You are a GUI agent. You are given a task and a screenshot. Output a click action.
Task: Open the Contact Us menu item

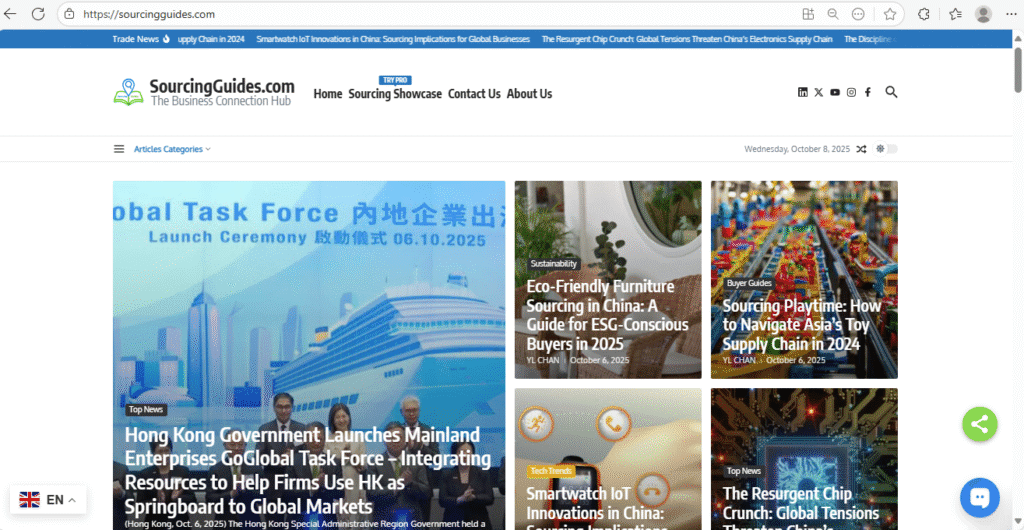point(474,94)
